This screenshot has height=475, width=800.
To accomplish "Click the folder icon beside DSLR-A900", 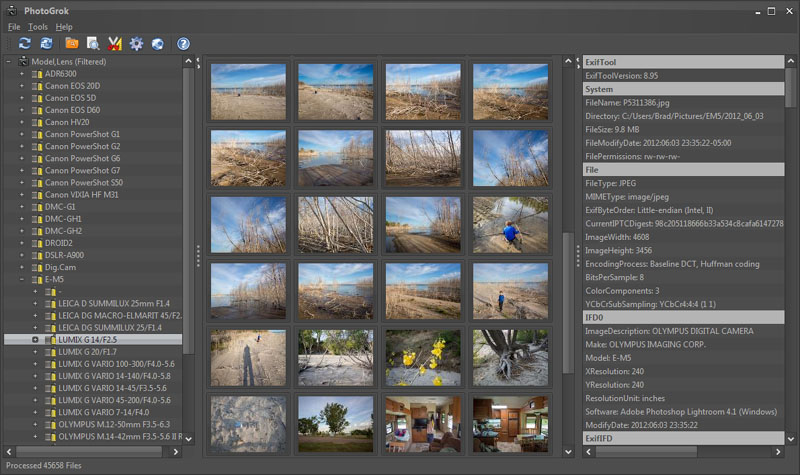I will (37, 256).
